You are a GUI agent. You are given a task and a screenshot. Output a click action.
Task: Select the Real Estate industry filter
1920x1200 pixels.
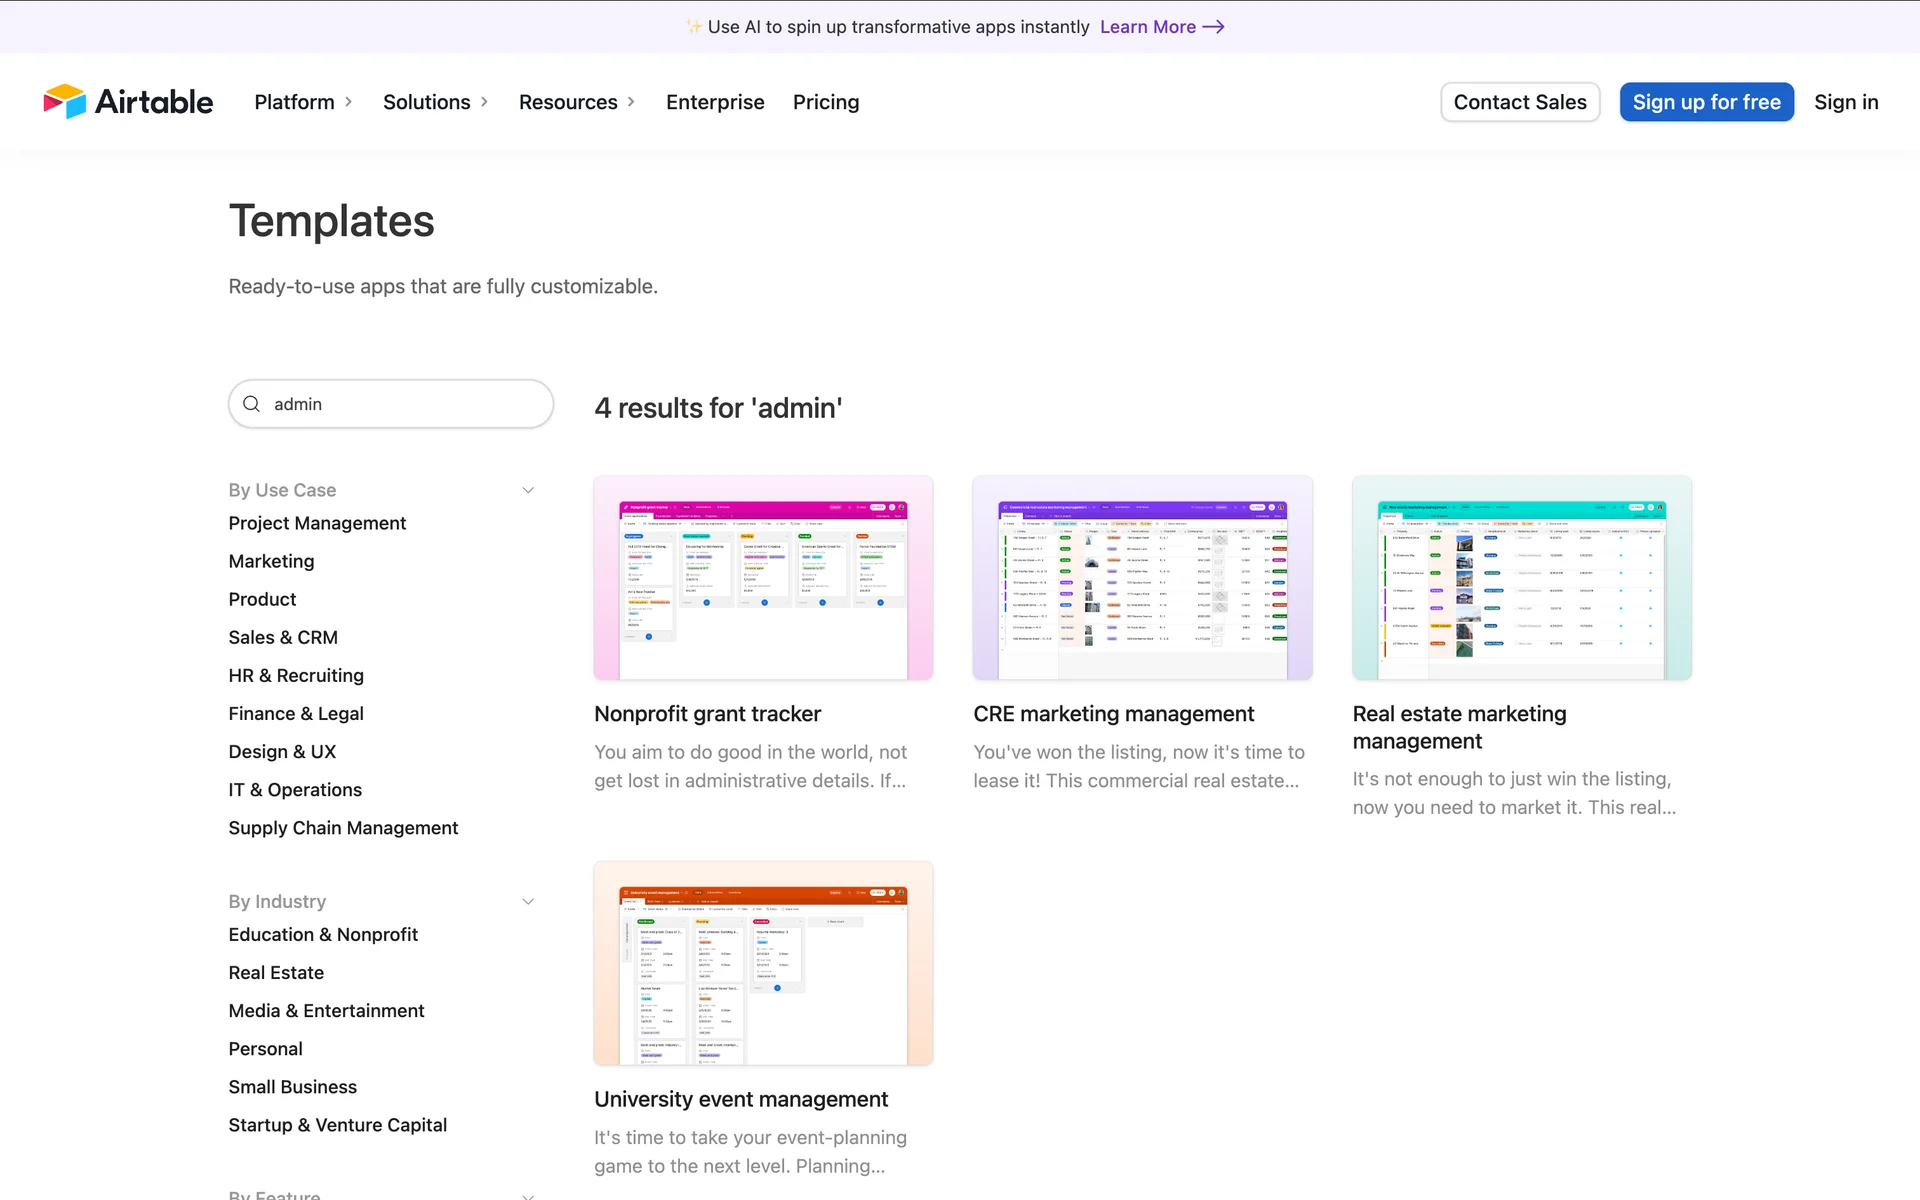tap(276, 973)
